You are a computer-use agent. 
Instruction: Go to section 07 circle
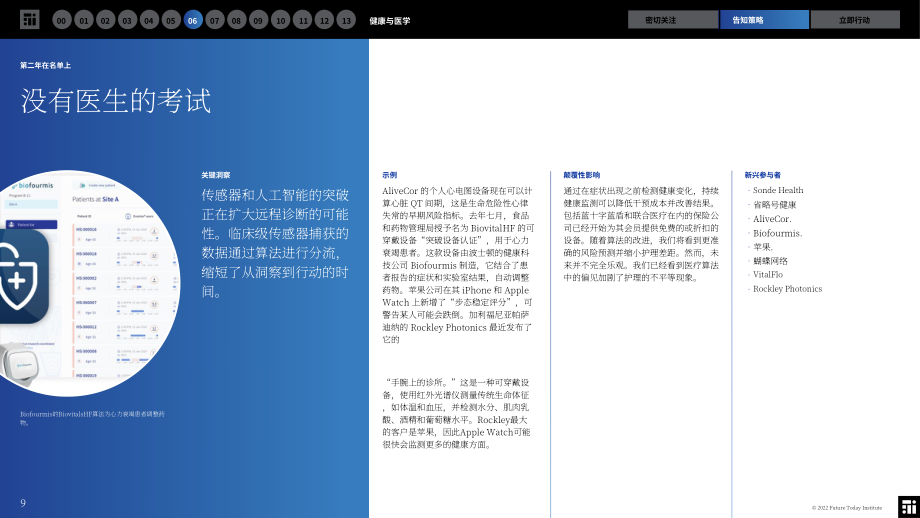click(215, 20)
